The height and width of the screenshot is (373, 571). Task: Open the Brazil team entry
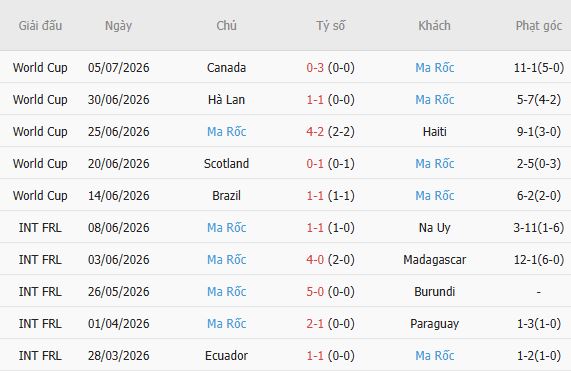coord(226,196)
